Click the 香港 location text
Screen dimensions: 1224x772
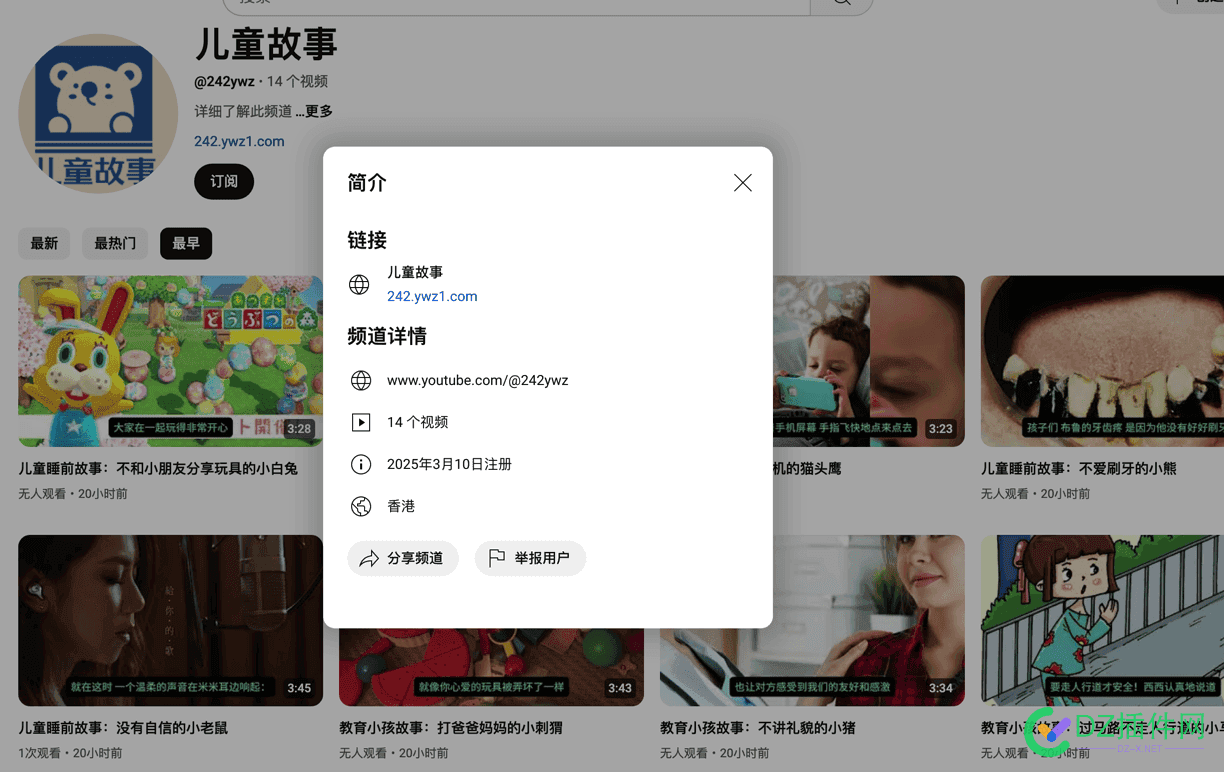click(401, 506)
